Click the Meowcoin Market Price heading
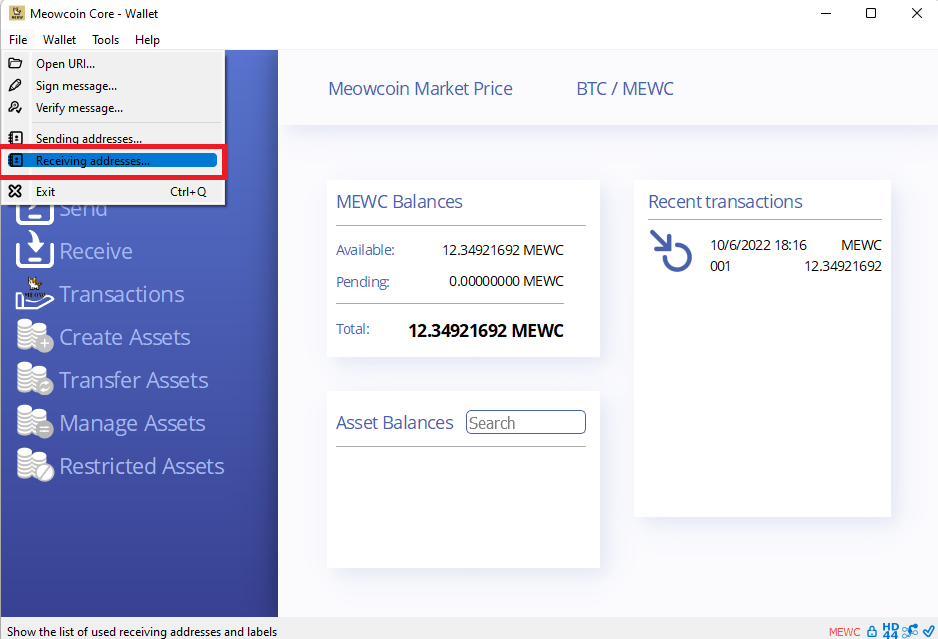This screenshot has width=938, height=639. (421, 89)
